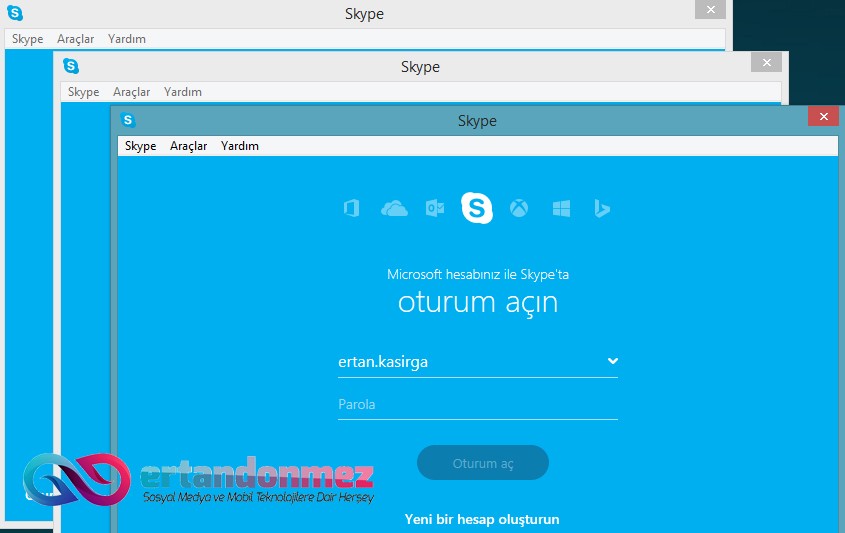This screenshot has height=533, width=845.
Task: Close the rearmost Skype window
Action: pyautogui.click(x=710, y=10)
